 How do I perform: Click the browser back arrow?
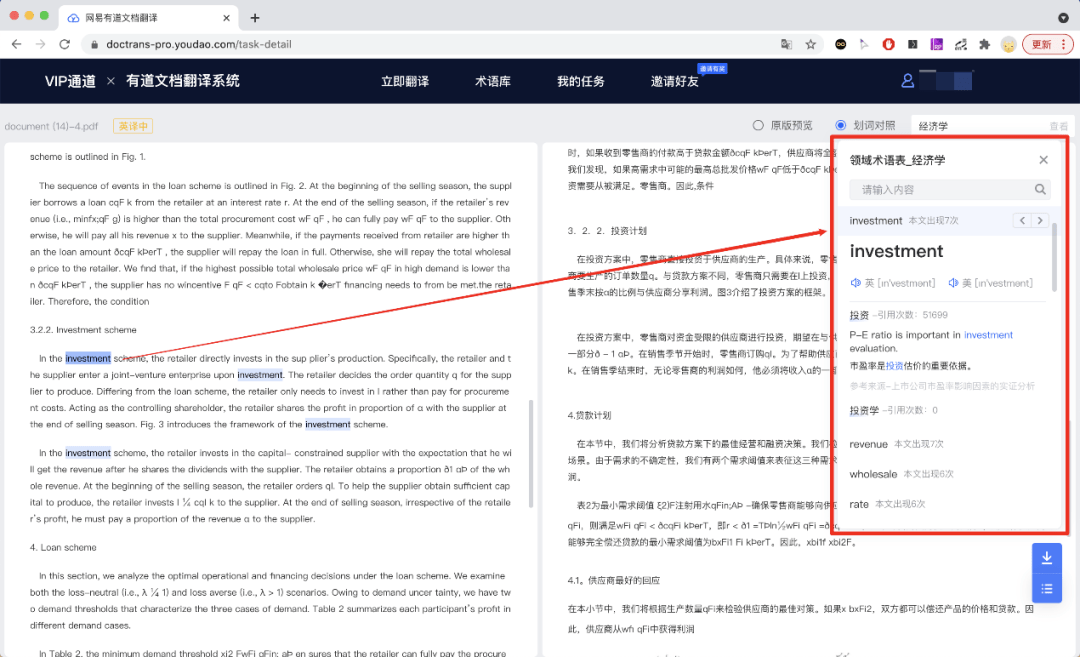click(17, 44)
